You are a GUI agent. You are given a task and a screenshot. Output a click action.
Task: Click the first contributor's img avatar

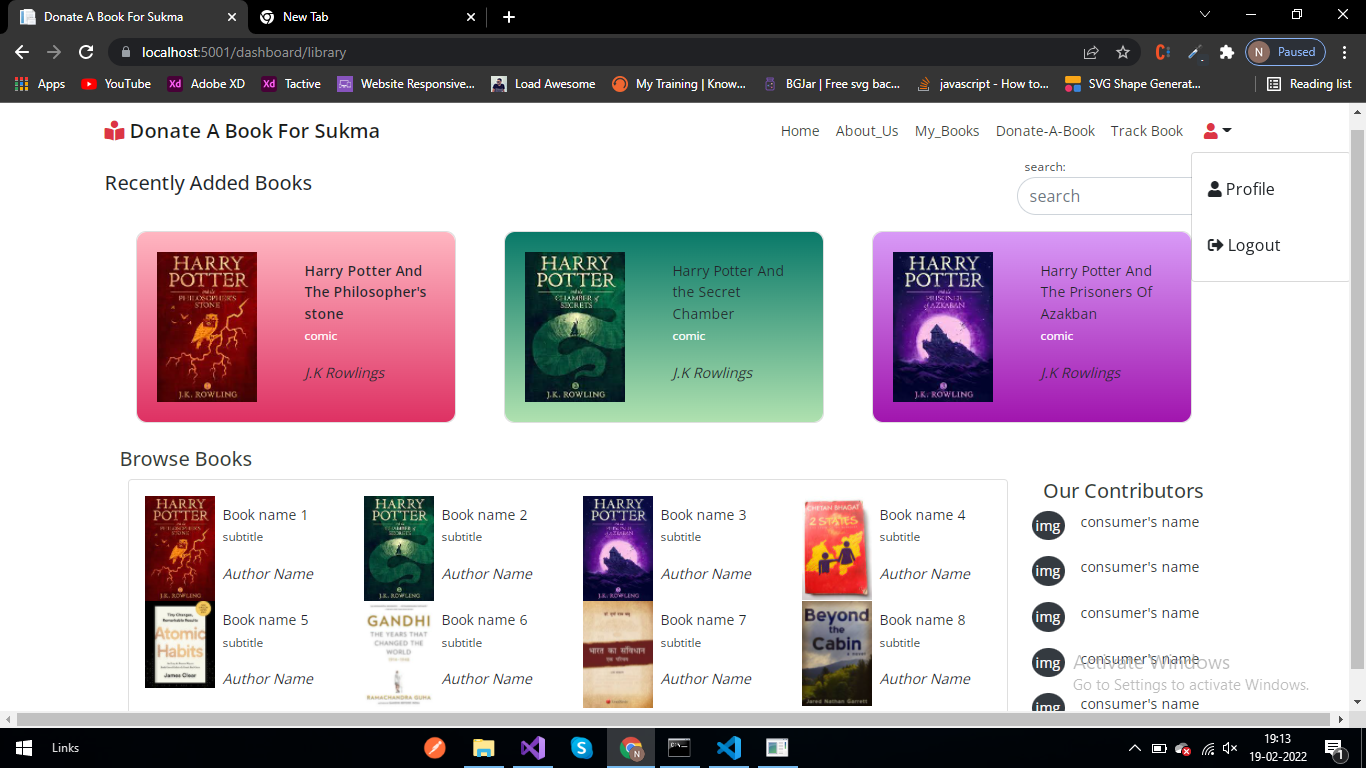(1048, 525)
